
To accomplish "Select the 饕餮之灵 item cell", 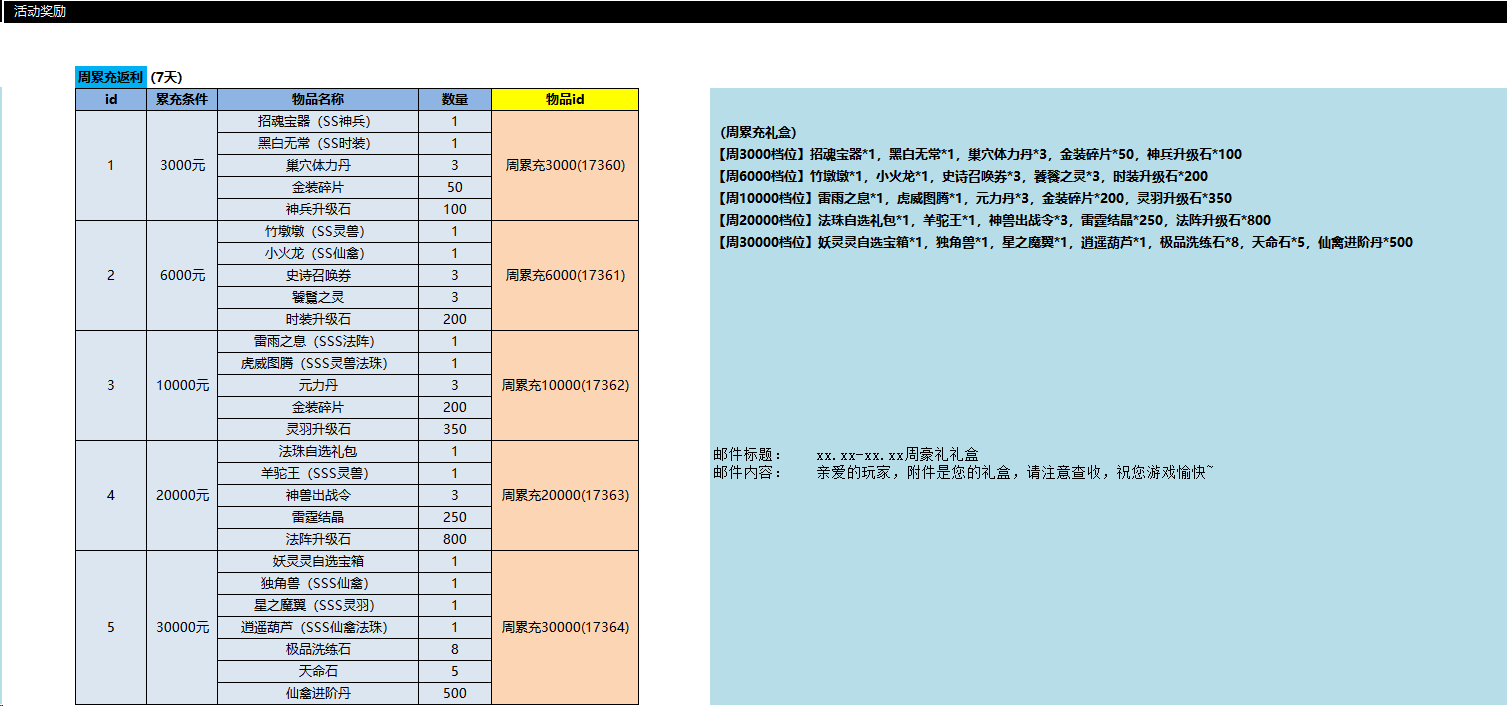I will tap(318, 297).
